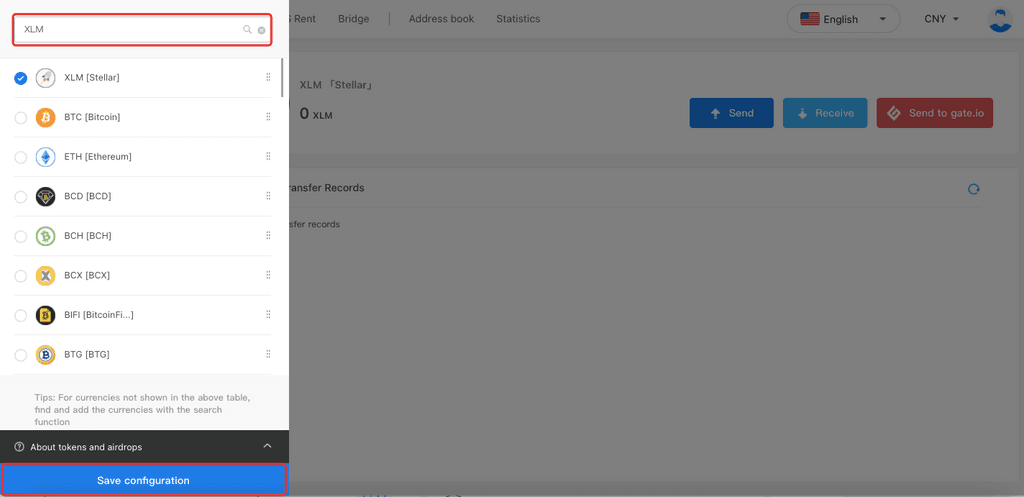Expand the About tokens and airdrops section
Viewport: 1024px width, 497px height.
click(267, 446)
